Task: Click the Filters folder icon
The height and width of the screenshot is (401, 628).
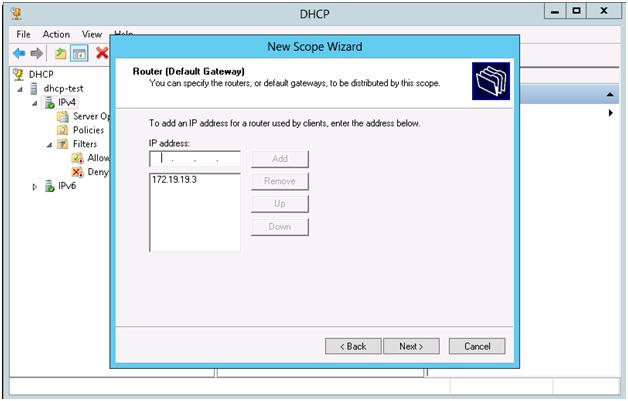Action: coord(62,144)
